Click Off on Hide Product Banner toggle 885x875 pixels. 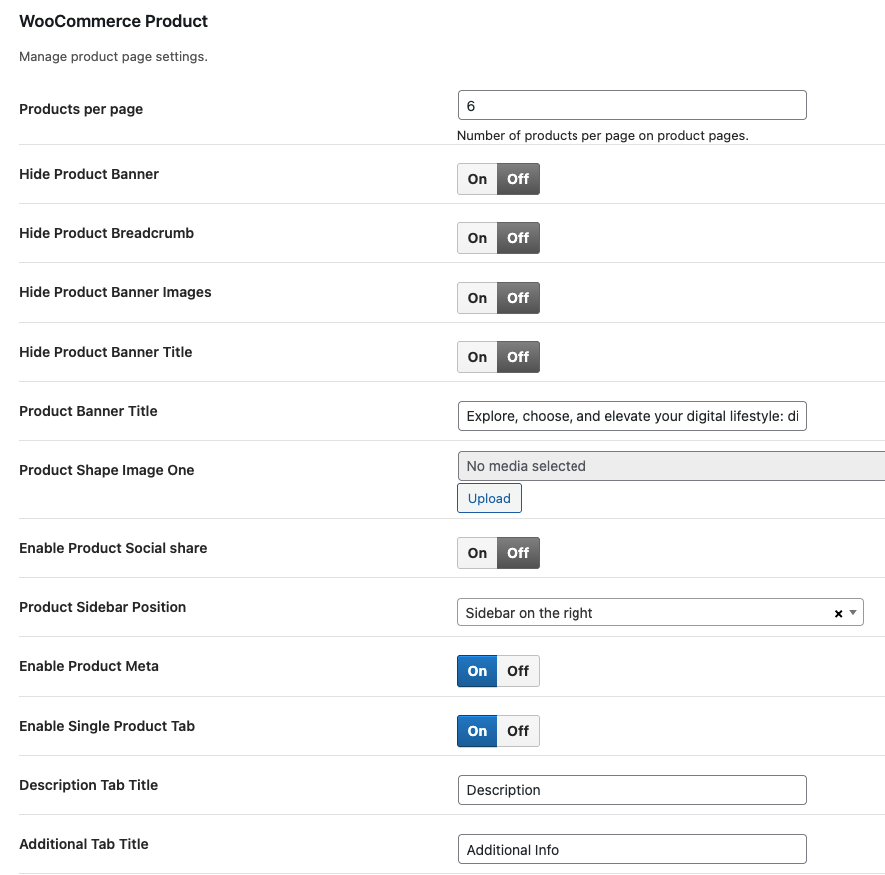point(518,179)
